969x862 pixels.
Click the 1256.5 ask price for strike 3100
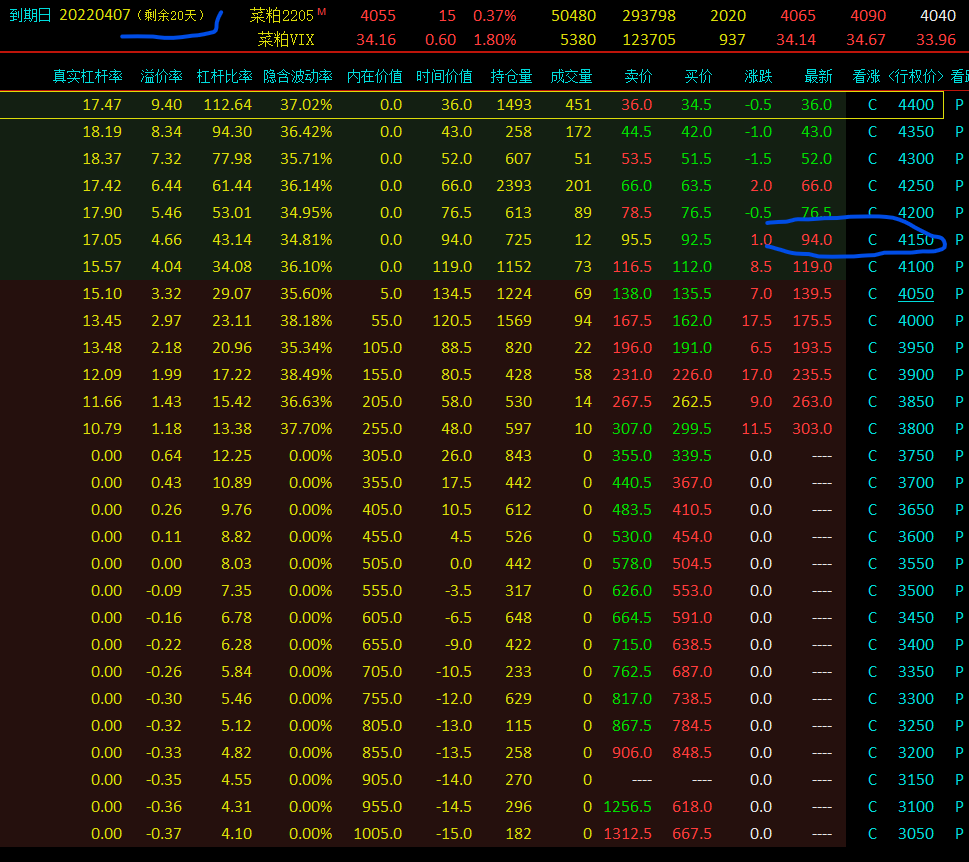pos(627,807)
